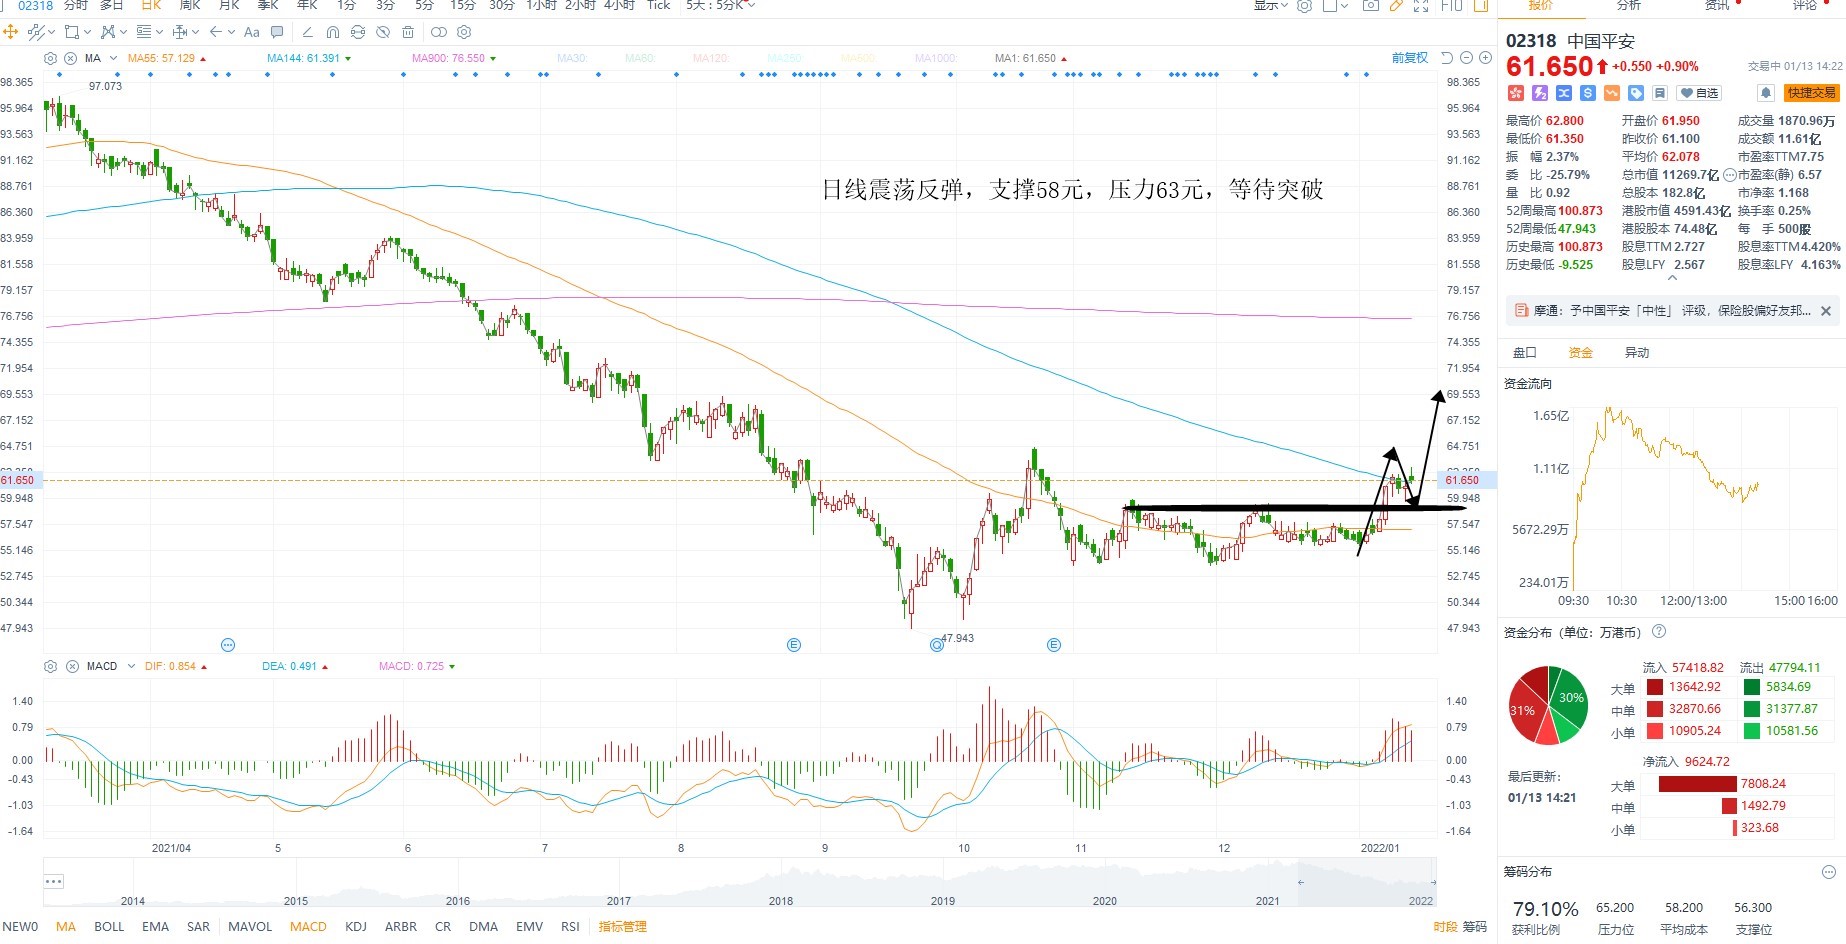Switch price adjustment via 前复权

tap(1410, 58)
